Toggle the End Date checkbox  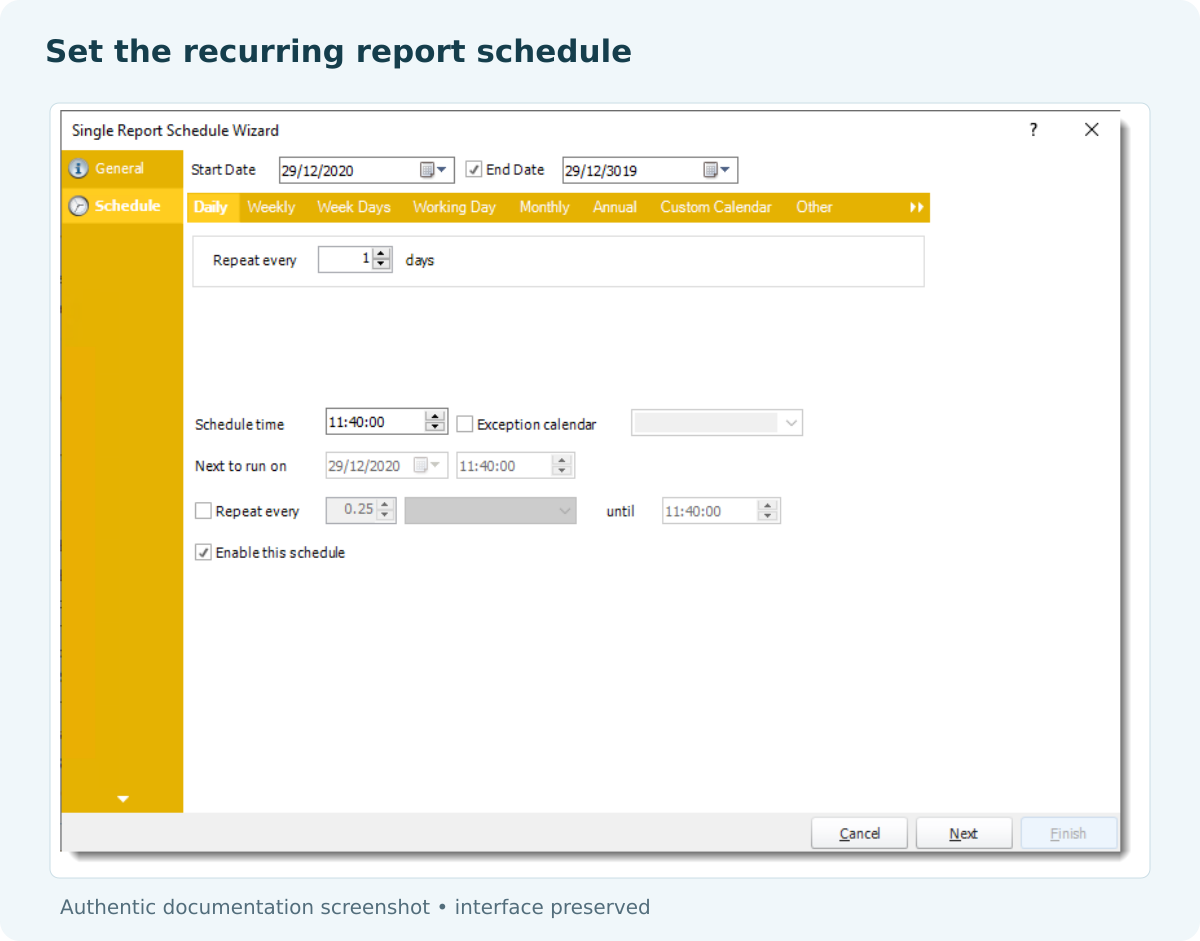coord(474,170)
